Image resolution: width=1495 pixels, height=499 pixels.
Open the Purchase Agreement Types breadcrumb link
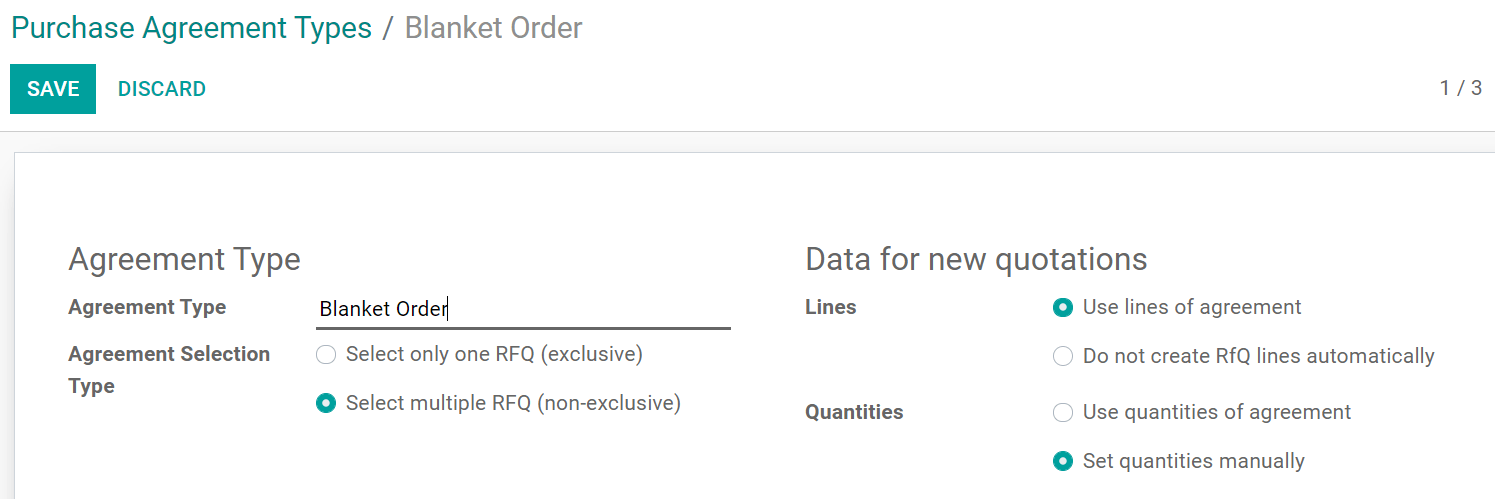coord(191,28)
